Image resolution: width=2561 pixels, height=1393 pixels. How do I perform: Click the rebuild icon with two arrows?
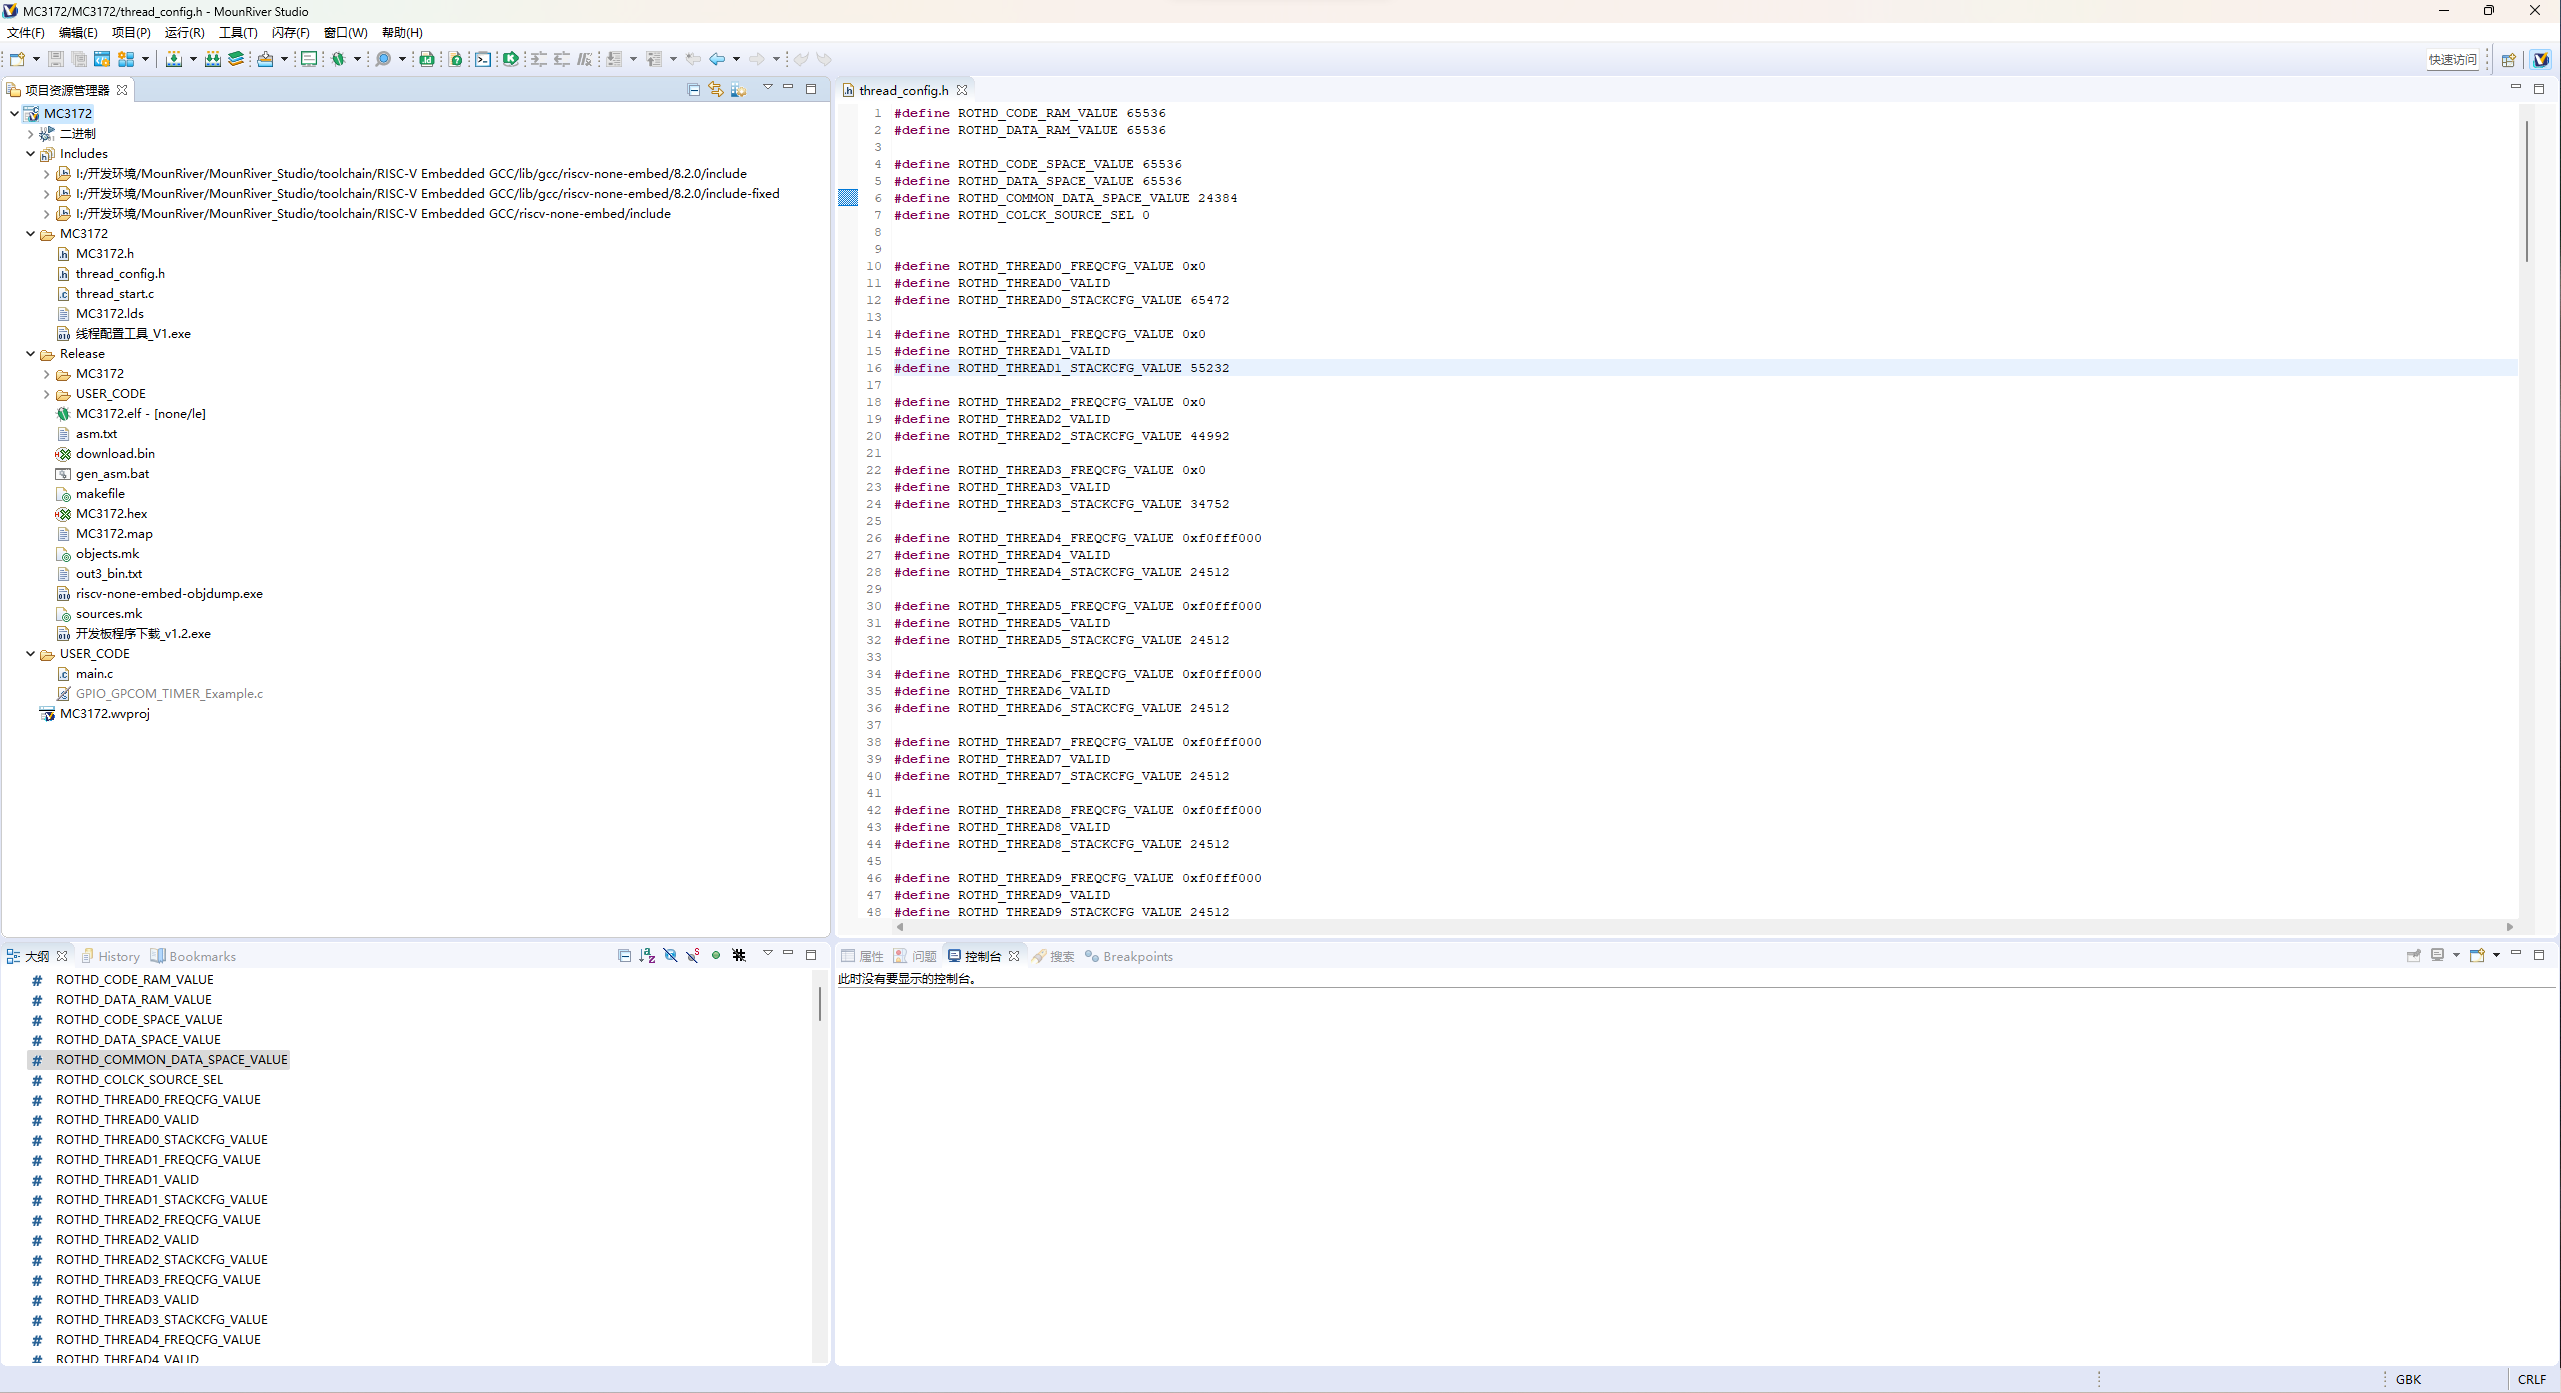tap(213, 59)
